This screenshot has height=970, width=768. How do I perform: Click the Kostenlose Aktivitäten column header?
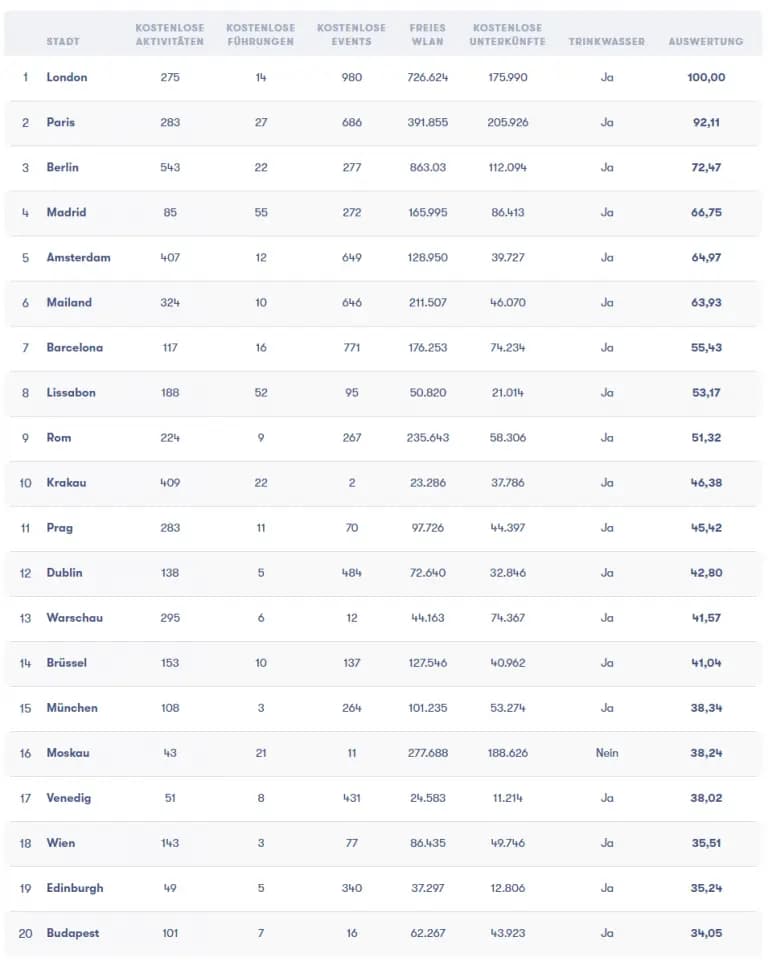click(170, 35)
